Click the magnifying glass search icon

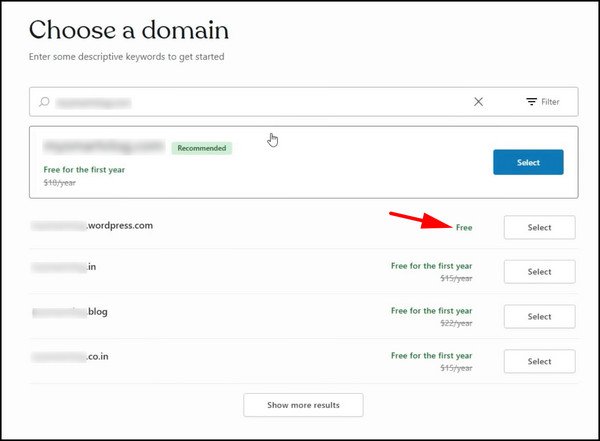[x=44, y=102]
